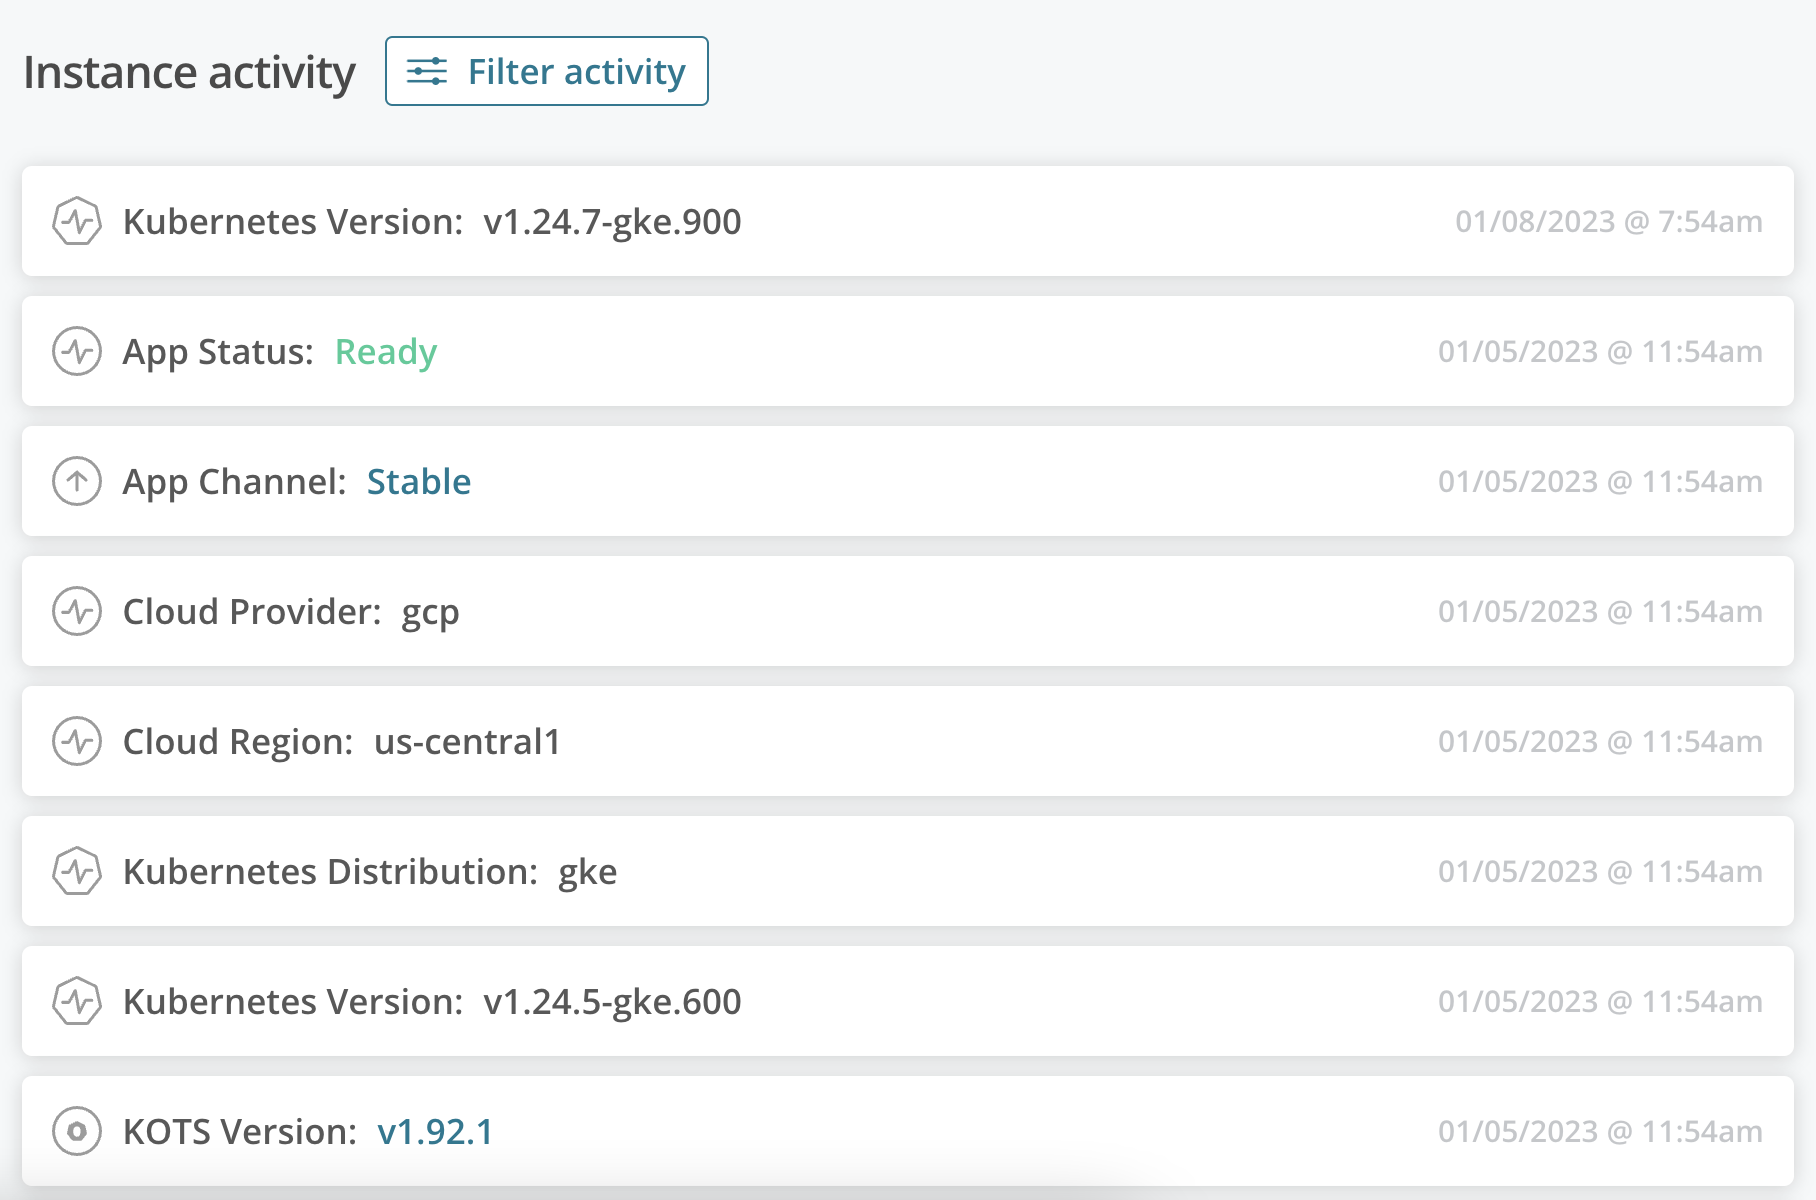Click the timestamp on the App Status entry

1600,352
